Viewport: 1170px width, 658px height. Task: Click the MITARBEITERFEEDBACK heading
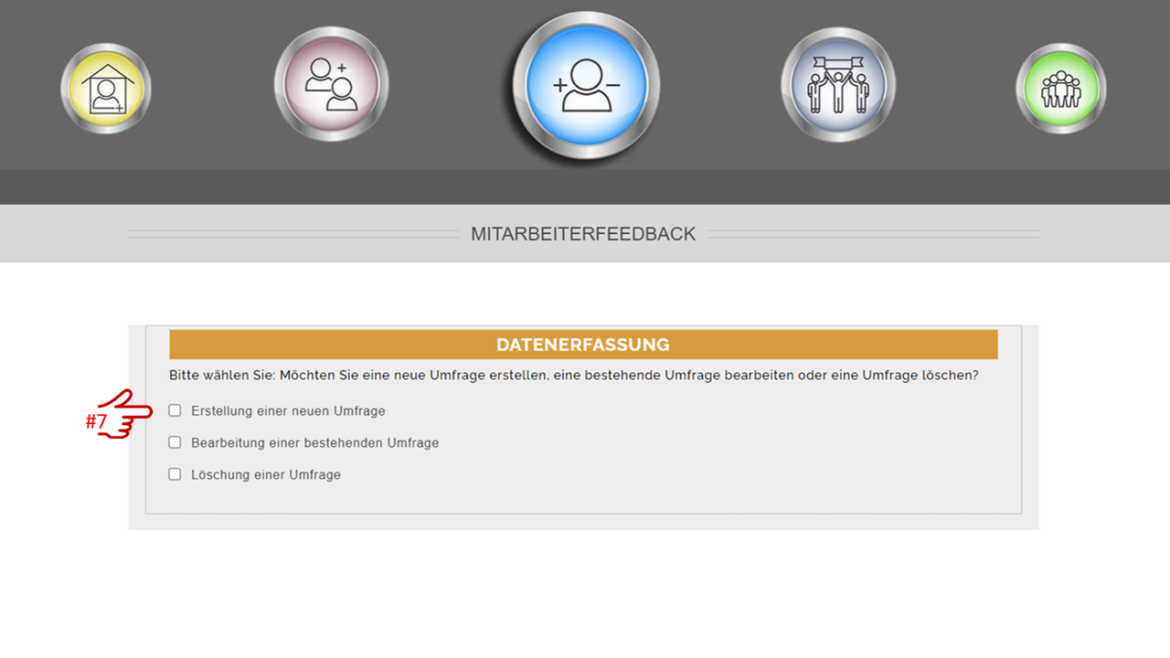[583, 234]
